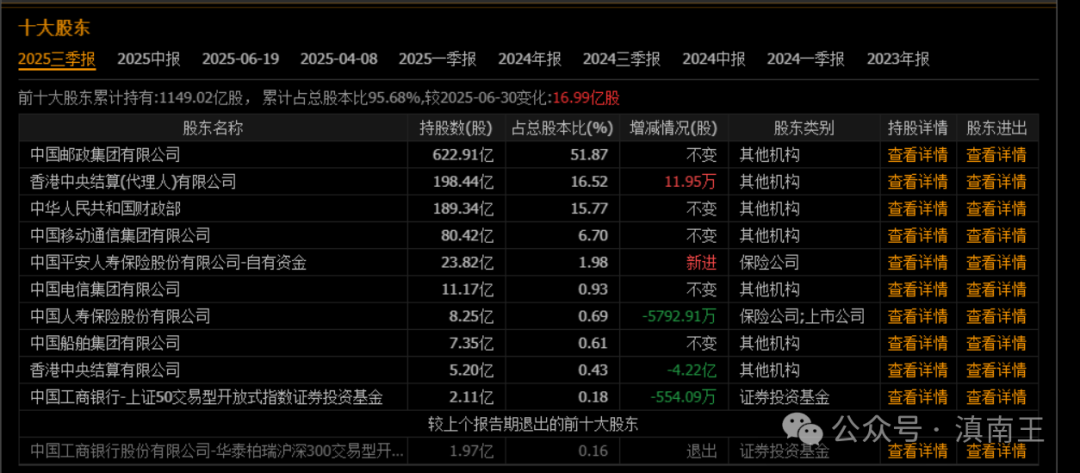This screenshot has height=473, width=1080.
Task: Click the 股东名称 column header
Action: pos(213,128)
